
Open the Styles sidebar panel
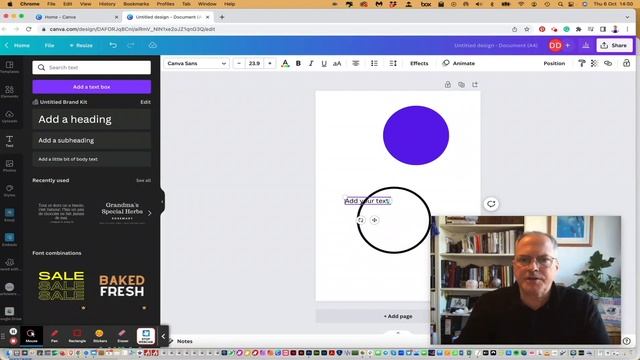pyautogui.click(x=9, y=190)
